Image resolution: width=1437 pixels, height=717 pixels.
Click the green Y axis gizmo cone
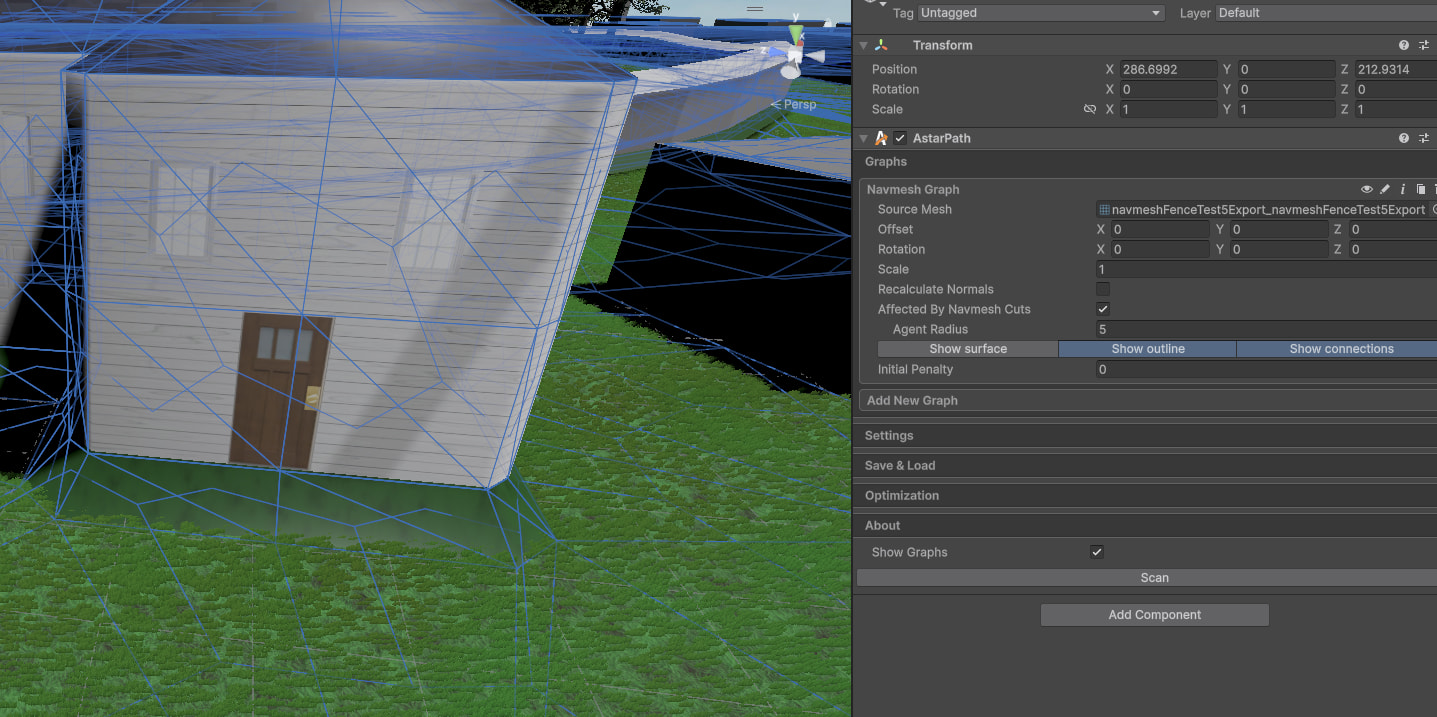pyautogui.click(x=795, y=35)
